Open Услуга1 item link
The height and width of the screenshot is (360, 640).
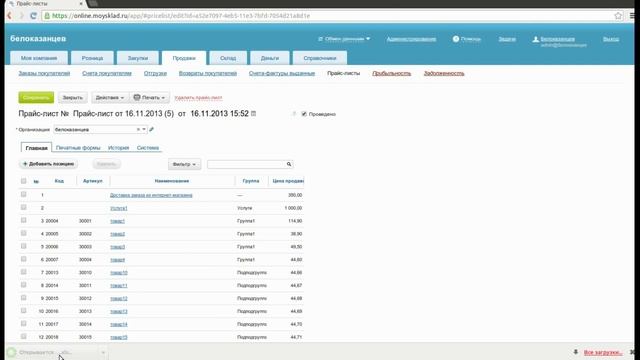[119, 208]
